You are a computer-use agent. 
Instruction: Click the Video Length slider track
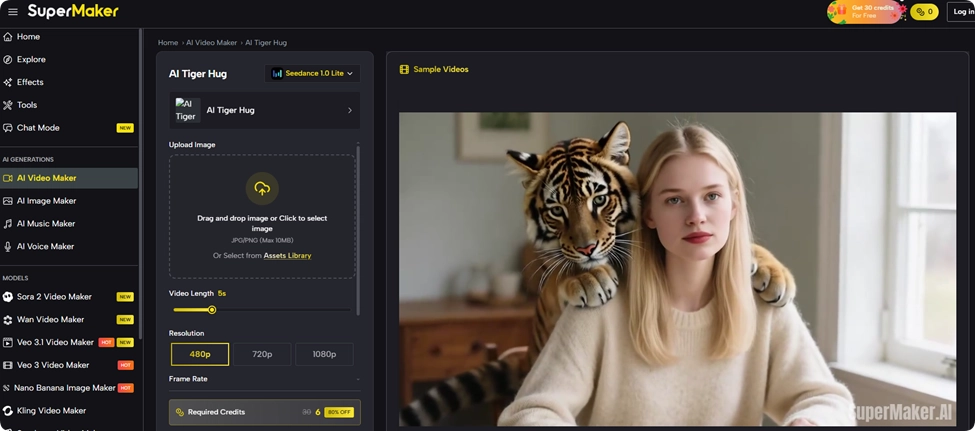tap(262, 310)
